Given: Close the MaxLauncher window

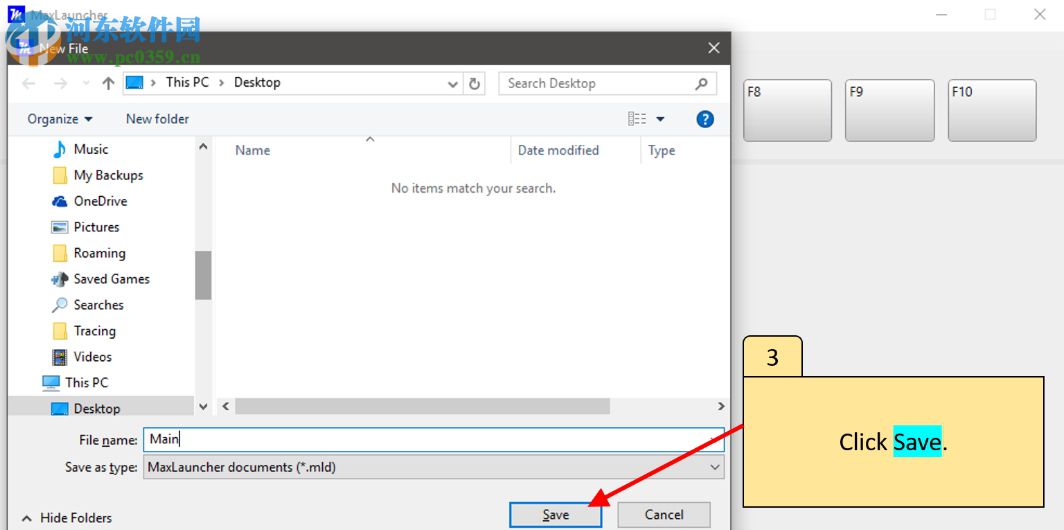Looking at the screenshot, I should pyautogui.click(x=1040, y=14).
